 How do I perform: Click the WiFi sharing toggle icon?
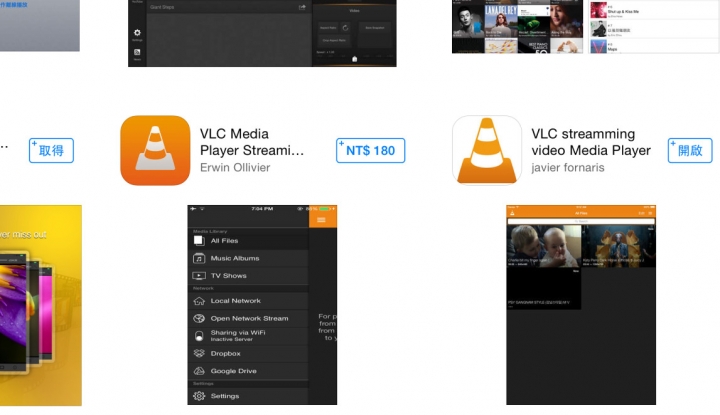click(199, 336)
